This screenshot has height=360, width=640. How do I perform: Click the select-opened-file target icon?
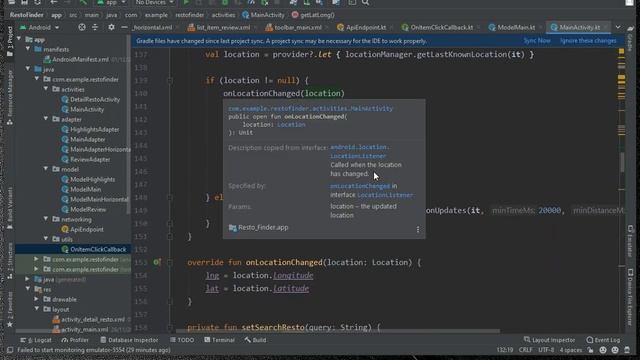point(82,27)
